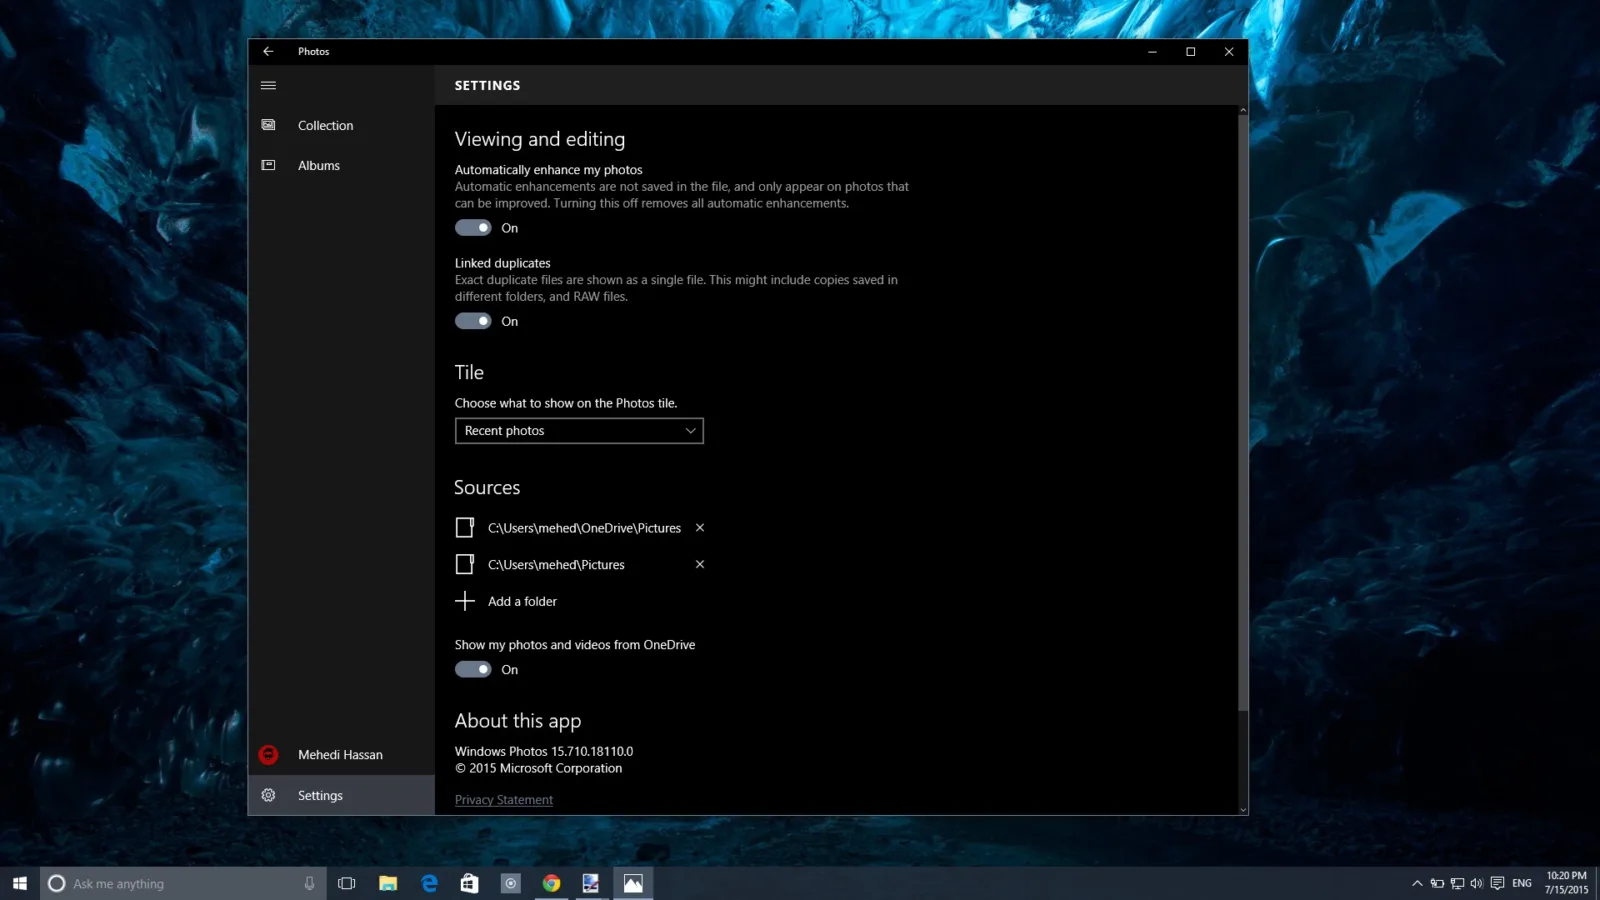Click the Viewing and editing heading
1600x900 pixels.
click(540, 140)
